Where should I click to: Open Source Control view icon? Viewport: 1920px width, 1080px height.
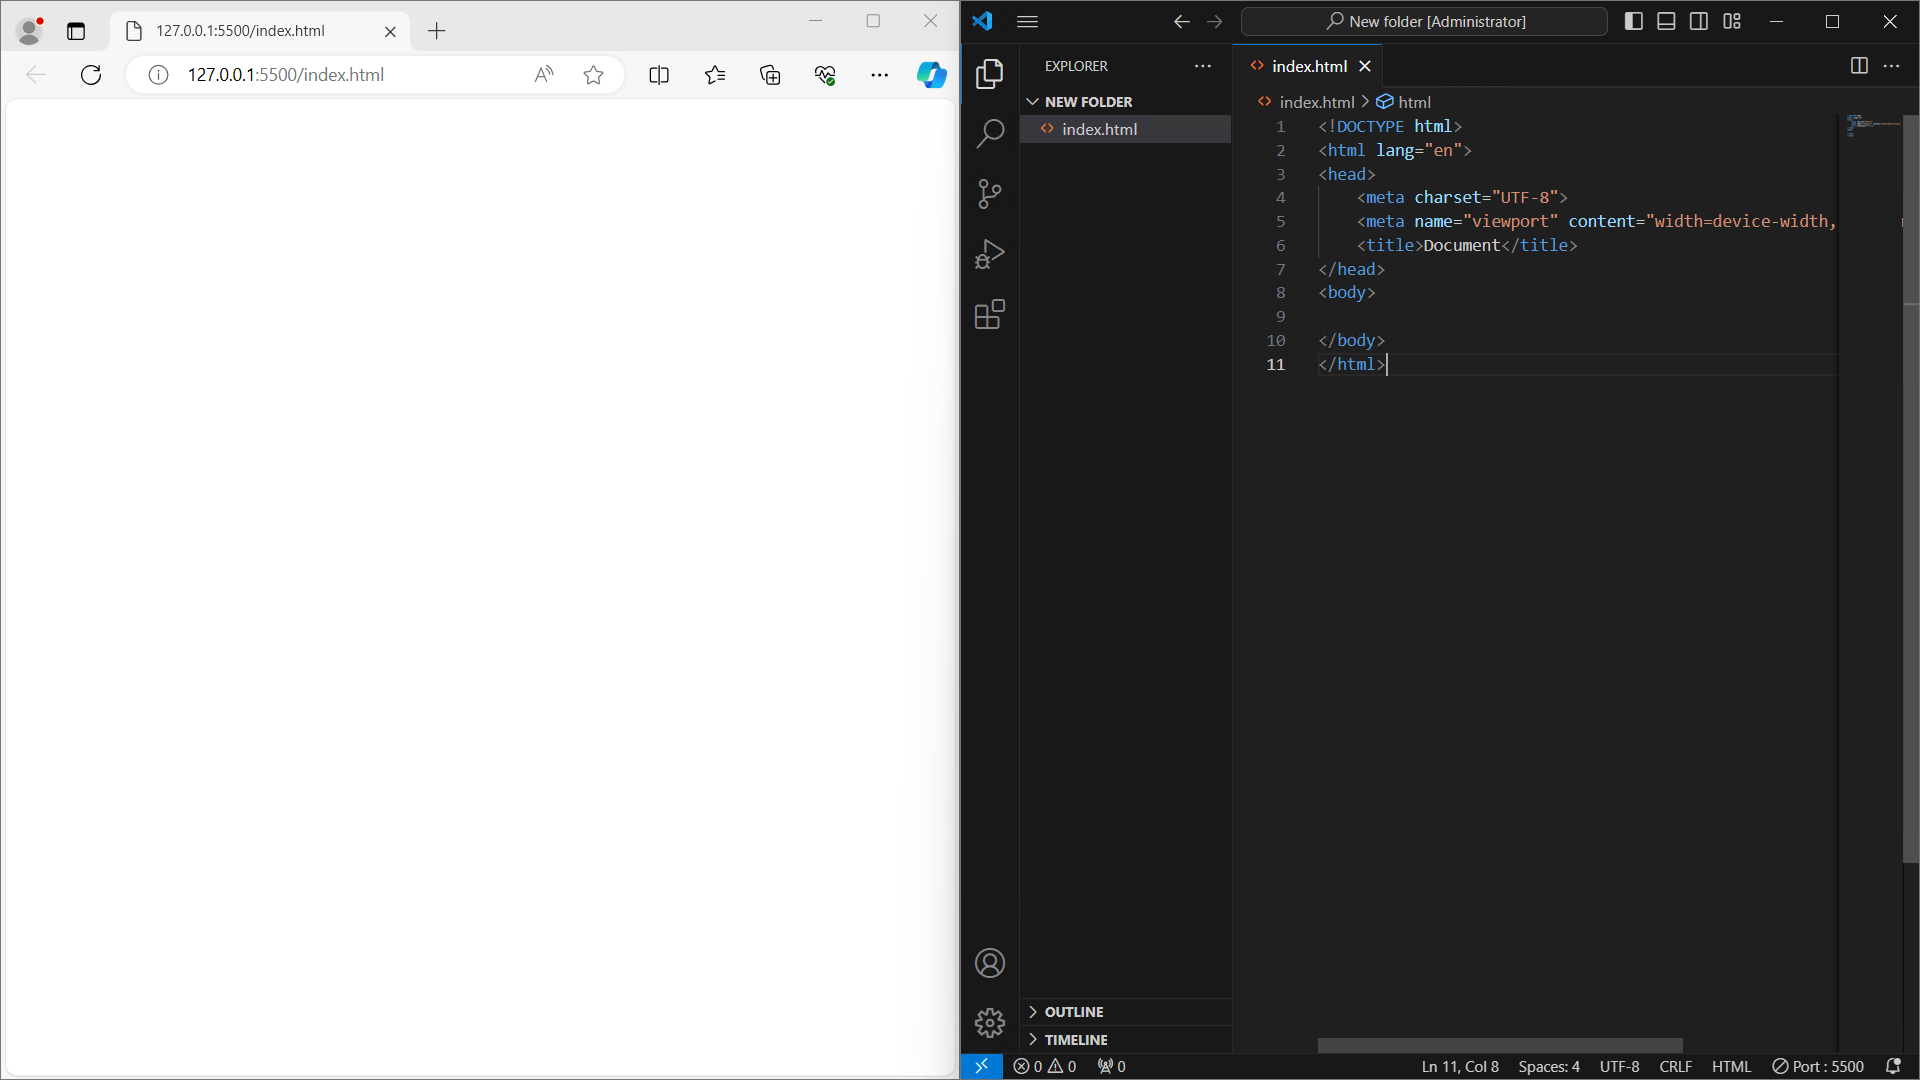[x=989, y=194]
